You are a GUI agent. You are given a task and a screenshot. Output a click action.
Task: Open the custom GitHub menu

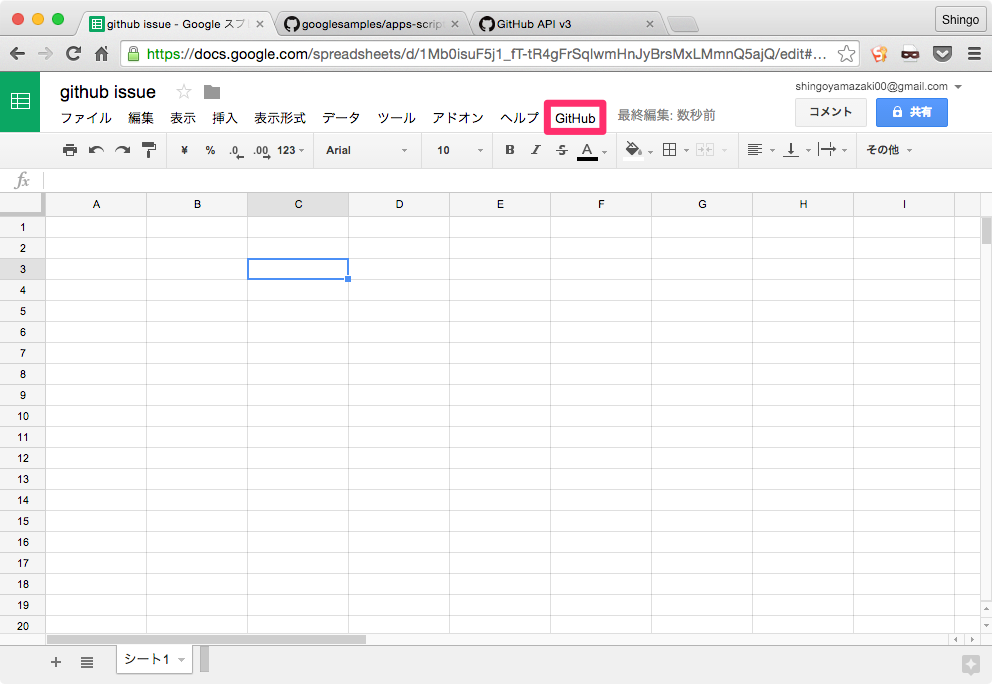point(575,116)
